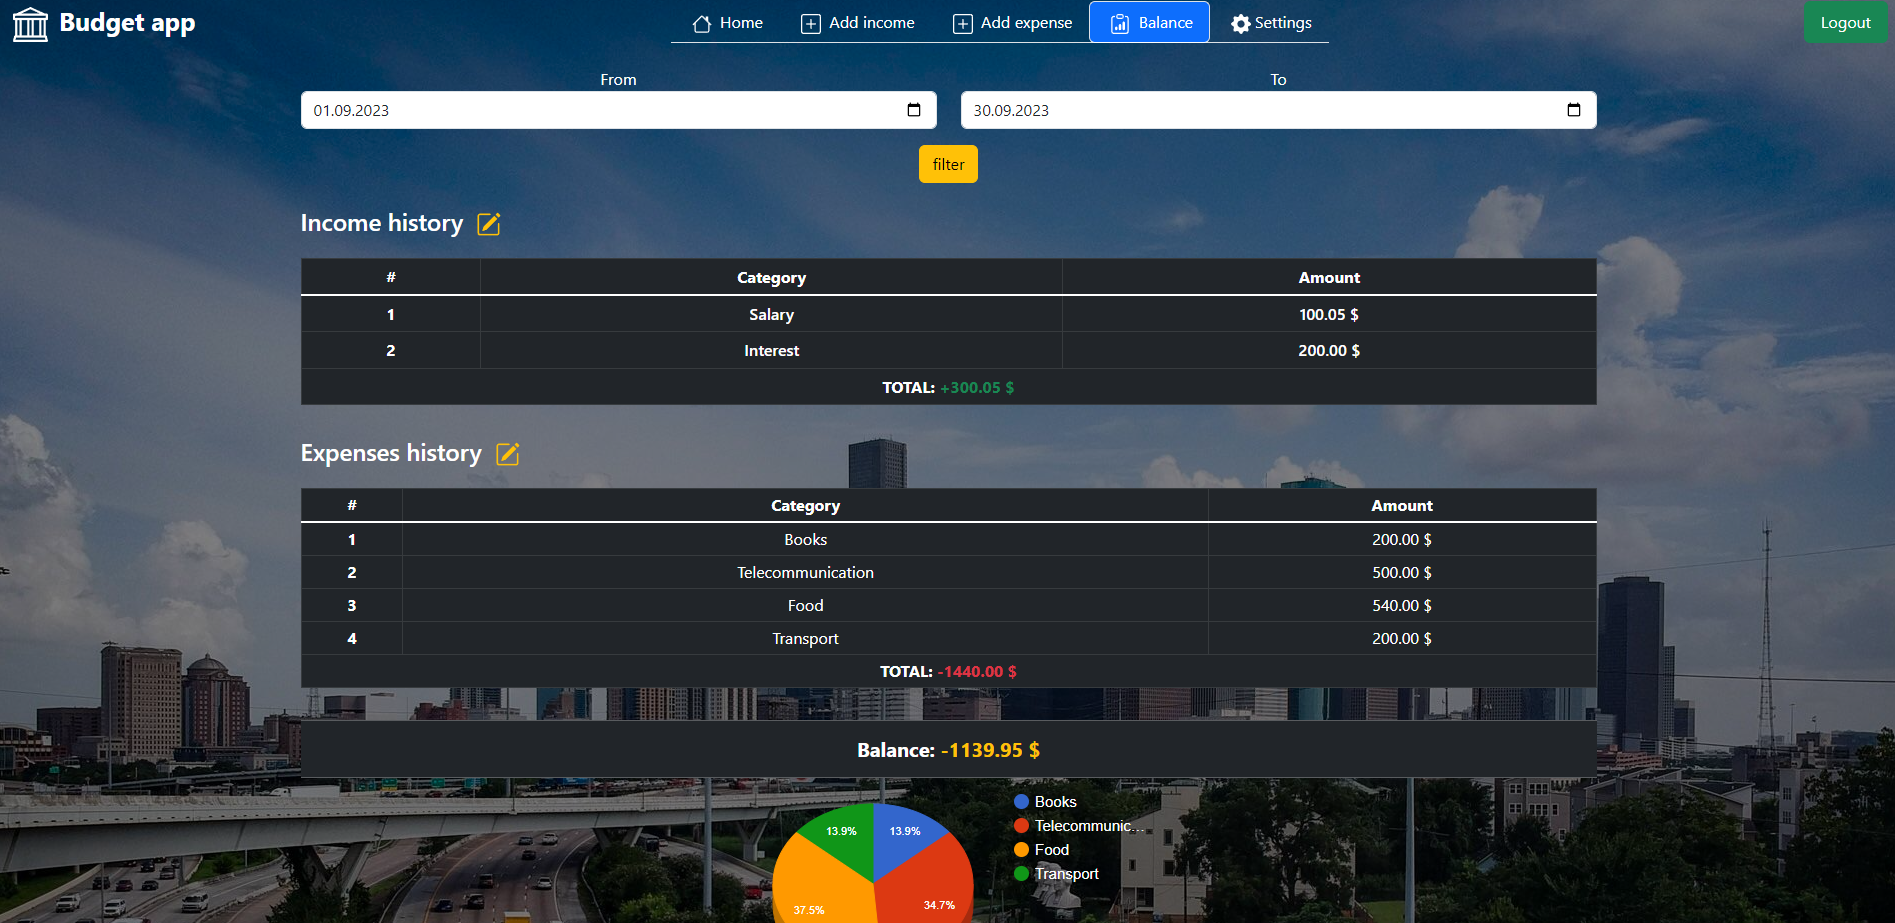
Task: Click the expenses total -1440.00 $
Action: (x=977, y=672)
